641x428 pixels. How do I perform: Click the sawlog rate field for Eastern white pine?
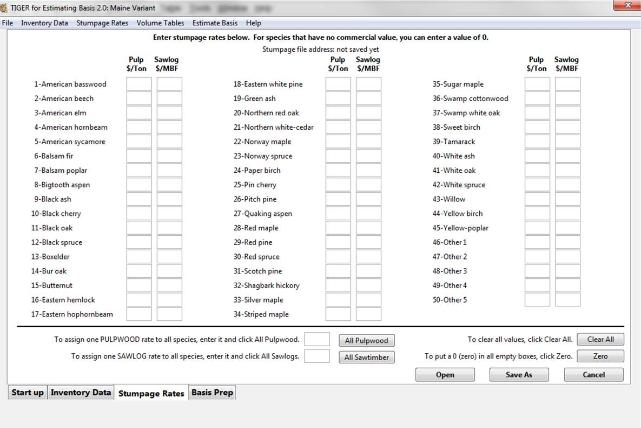point(369,85)
